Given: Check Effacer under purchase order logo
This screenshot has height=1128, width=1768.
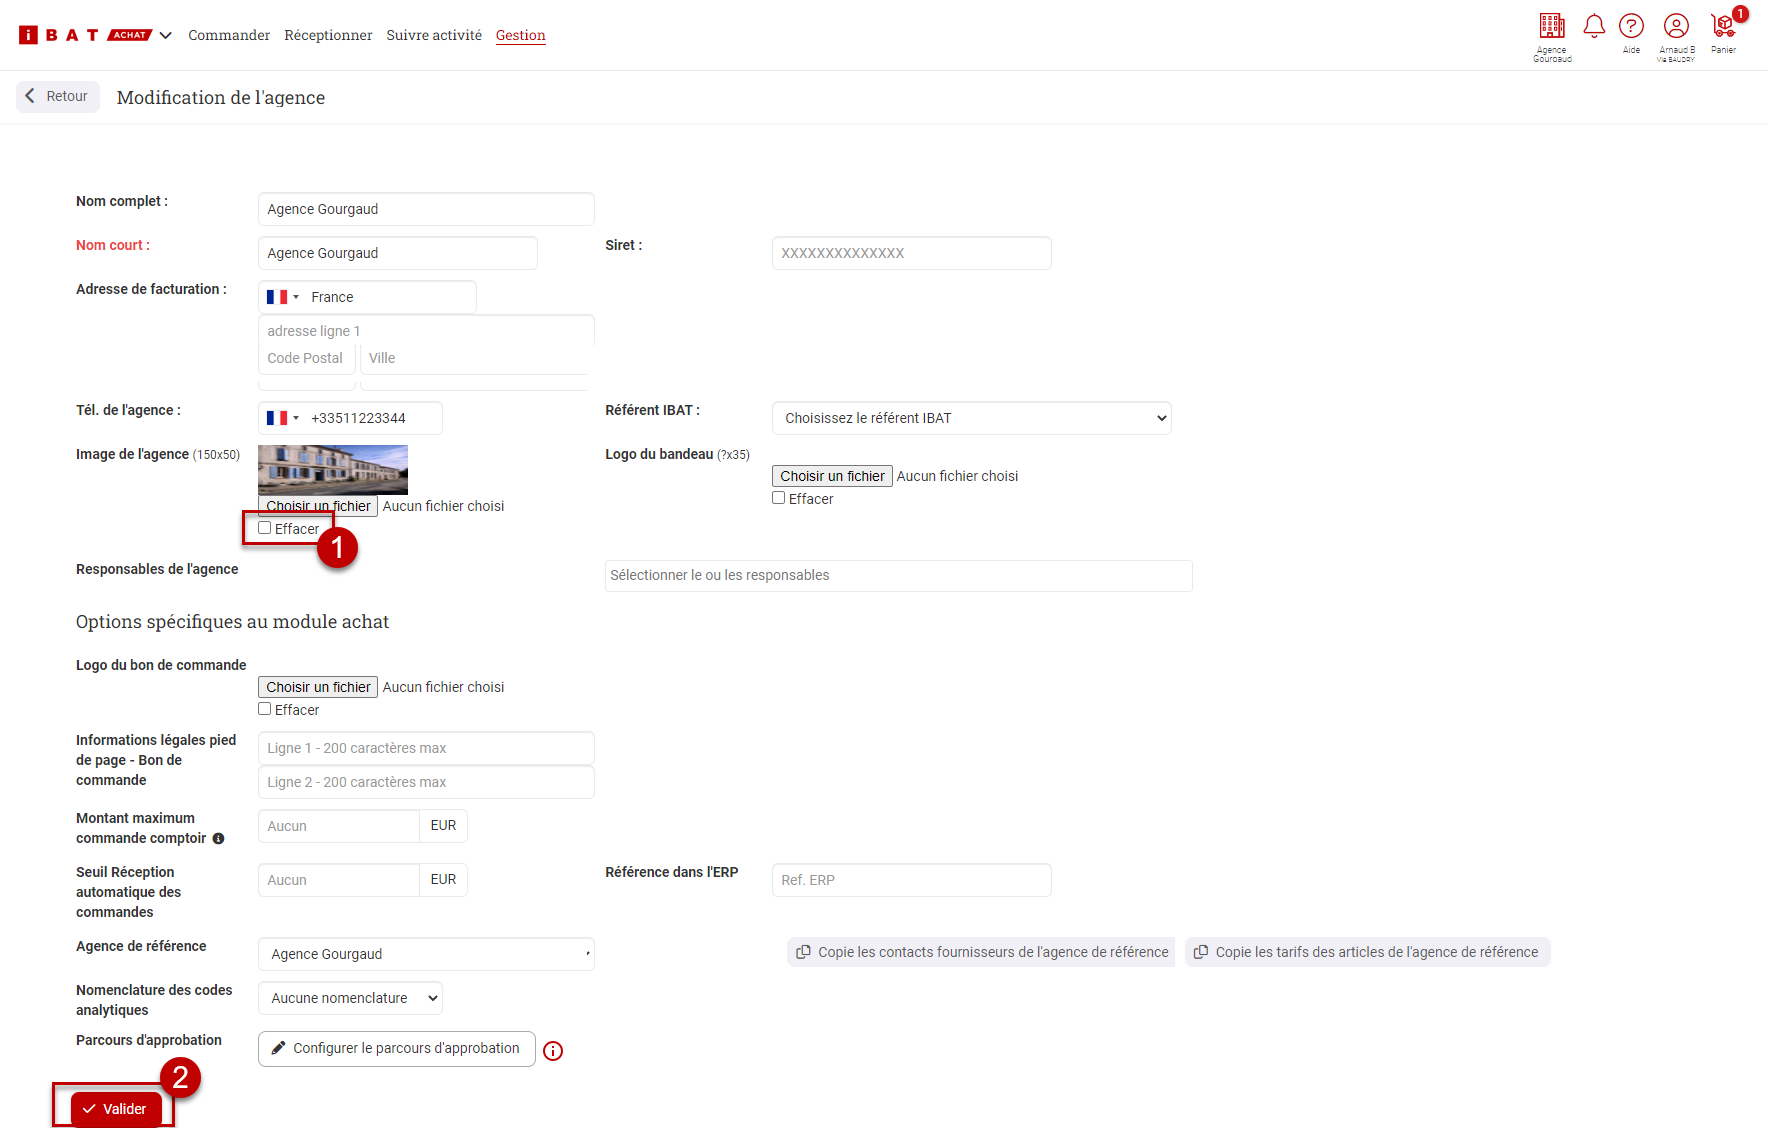Looking at the screenshot, I should click(x=265, y=709).
